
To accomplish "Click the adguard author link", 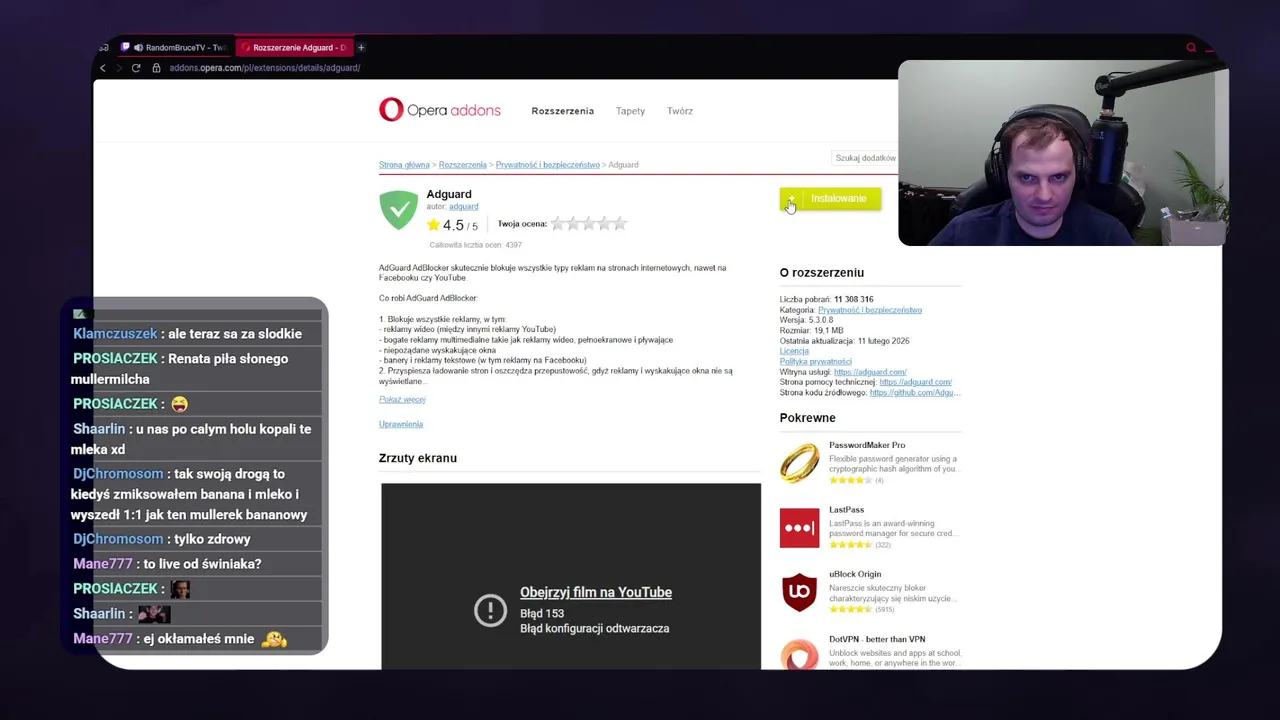I will coord(463,207).
